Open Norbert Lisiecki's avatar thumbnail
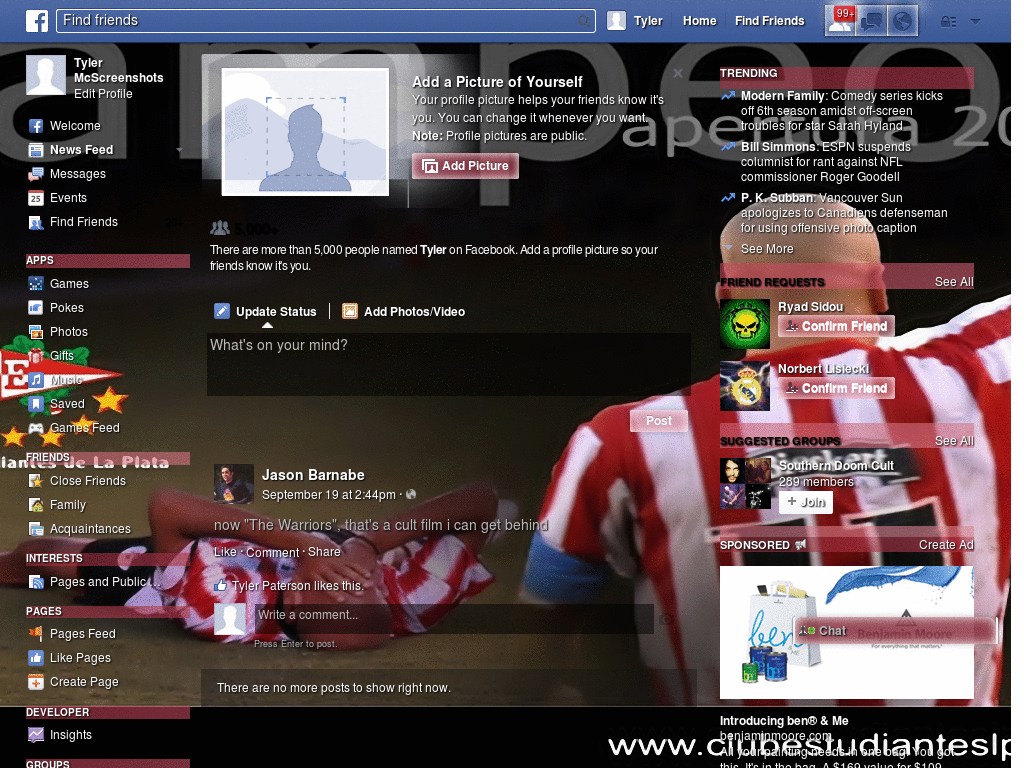Image resolution: width=1024 pixels, height=768 pixels. [744, 386]
